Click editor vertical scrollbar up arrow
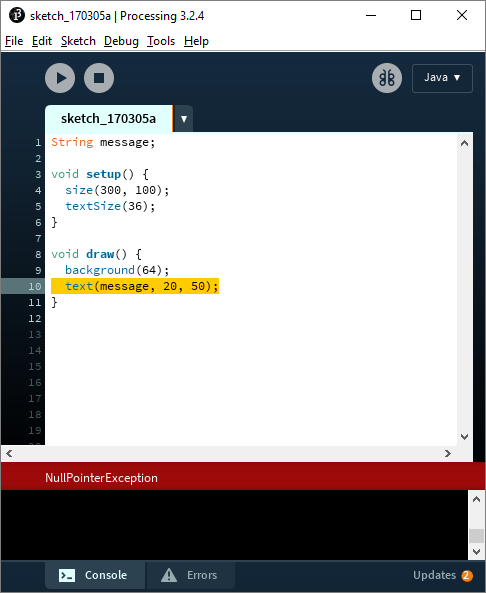This screenshot has width=486, height=593. tap(464, 143)
